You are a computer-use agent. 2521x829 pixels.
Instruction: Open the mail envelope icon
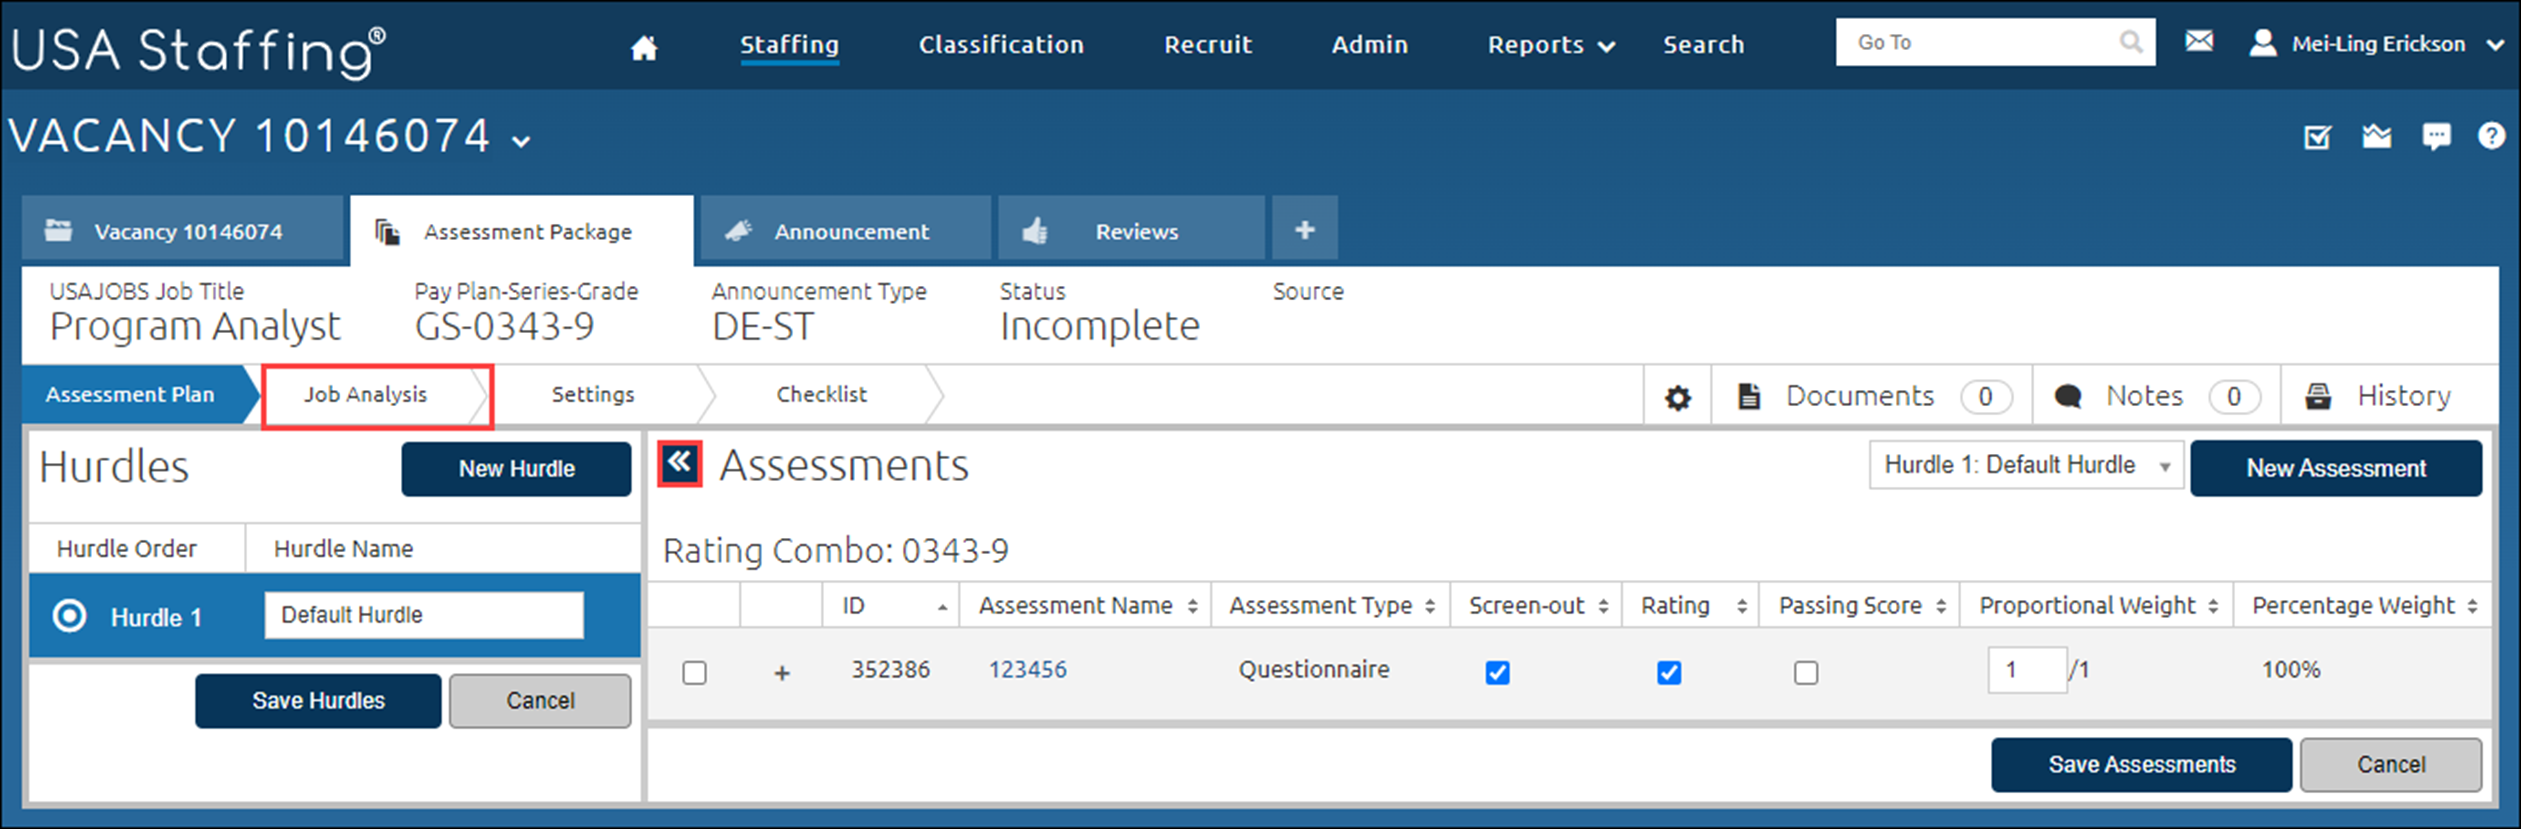[2199, 41]
